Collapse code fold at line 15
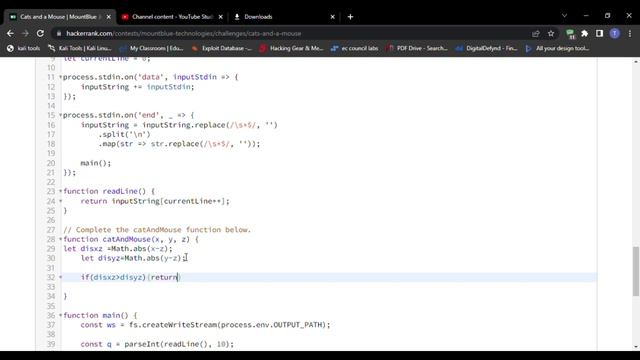Viewport: 640px width, 360px height. pos(60,115)
